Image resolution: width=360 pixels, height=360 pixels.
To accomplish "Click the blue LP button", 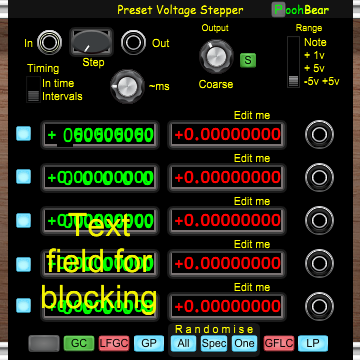I will 313,343.
